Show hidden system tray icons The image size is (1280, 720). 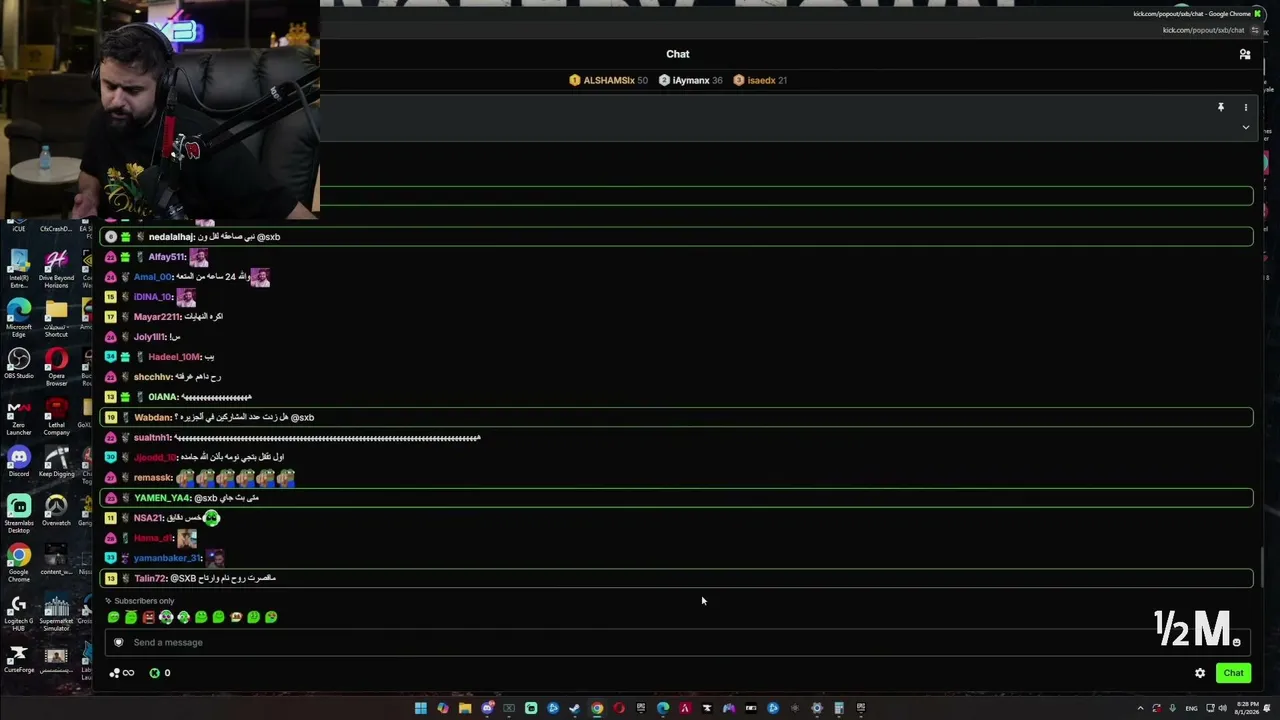pos(1140,708)
